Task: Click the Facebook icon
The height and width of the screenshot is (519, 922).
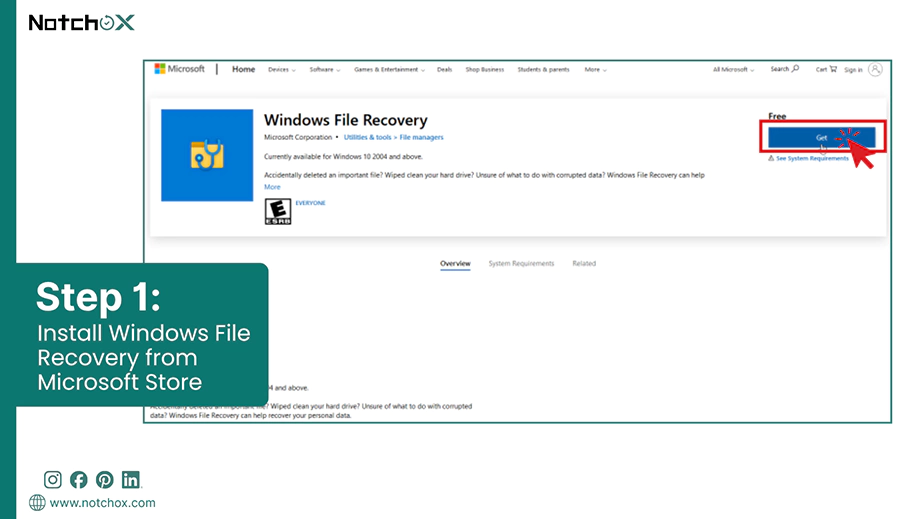Action: pos(78,480)
